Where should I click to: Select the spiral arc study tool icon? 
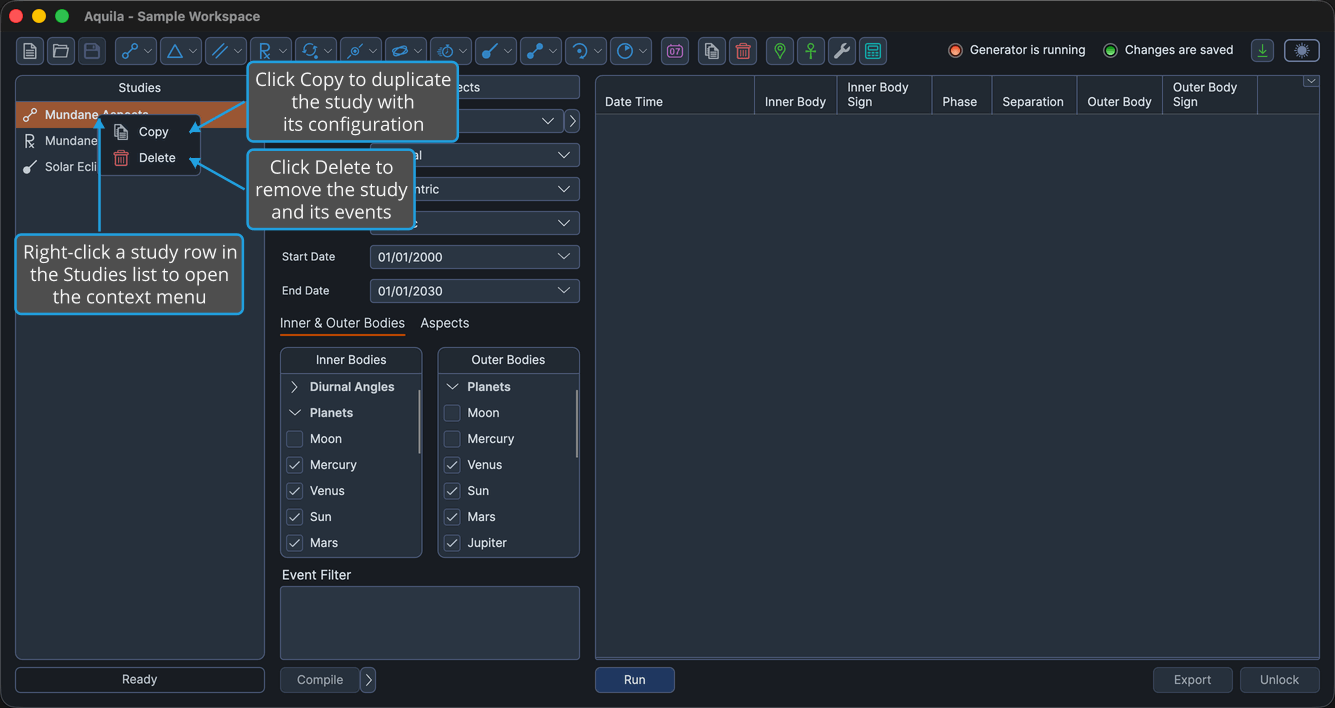pos(579,51)
